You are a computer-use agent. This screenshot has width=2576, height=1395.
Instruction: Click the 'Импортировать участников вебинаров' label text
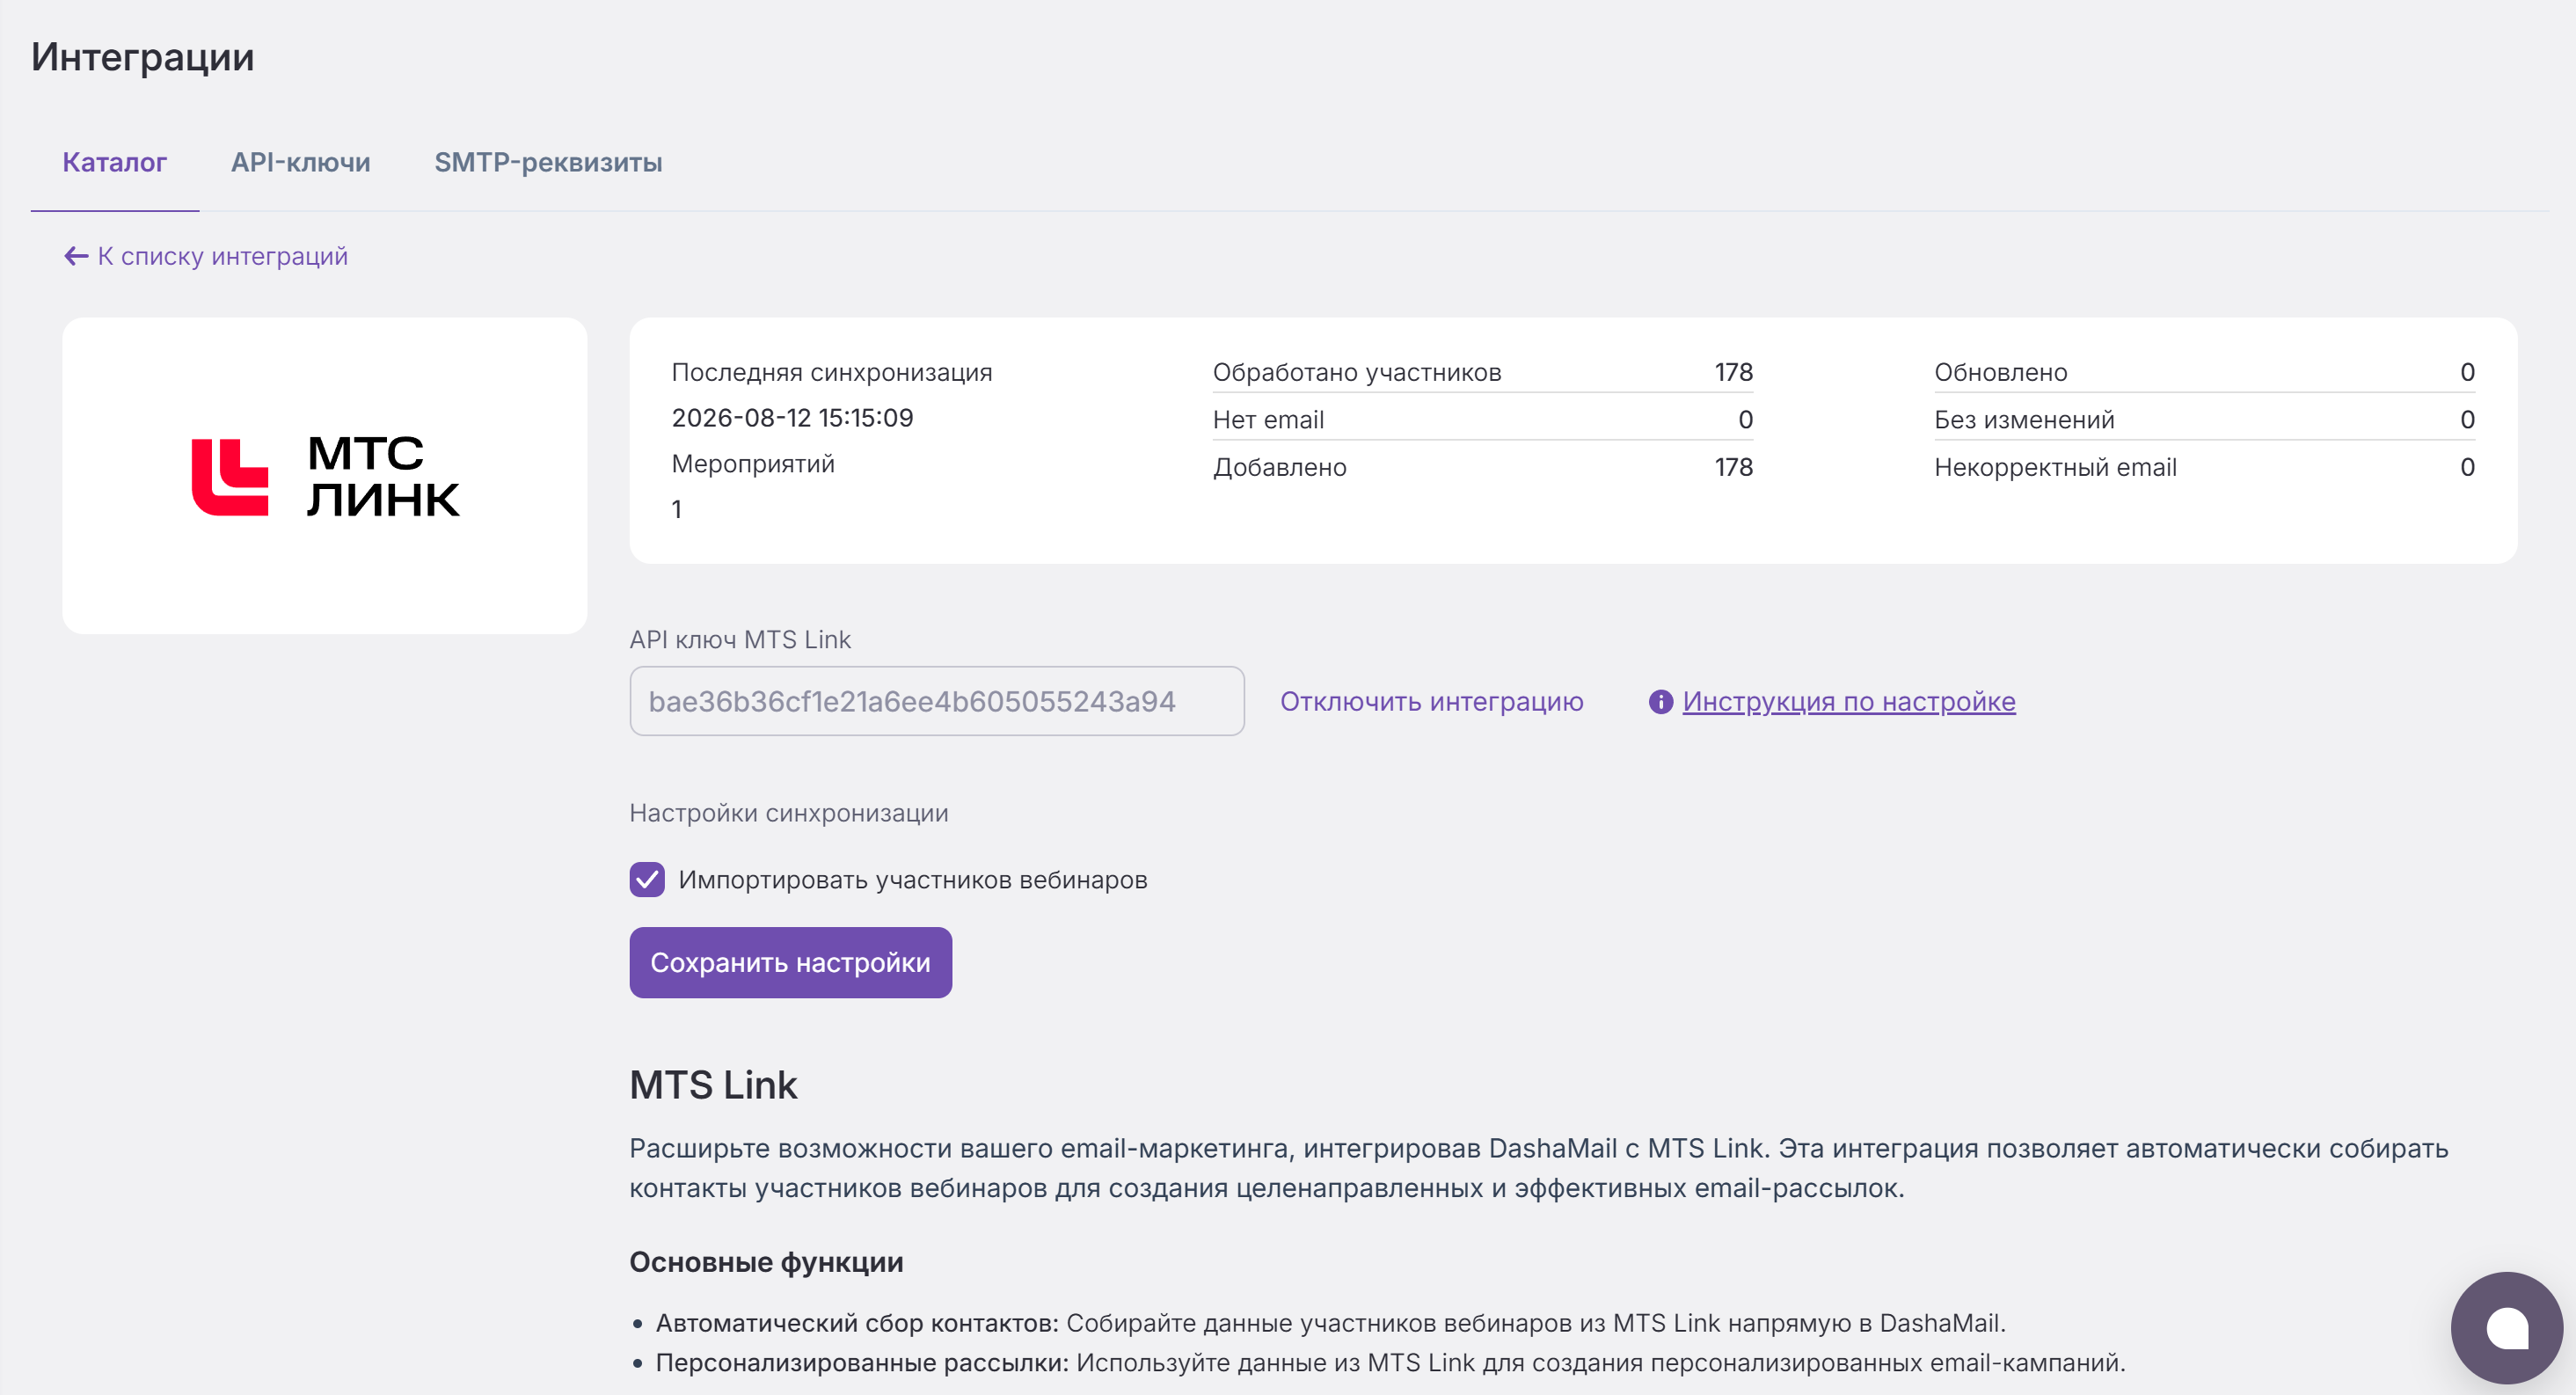pyautogui.click(x=913, y=880)
